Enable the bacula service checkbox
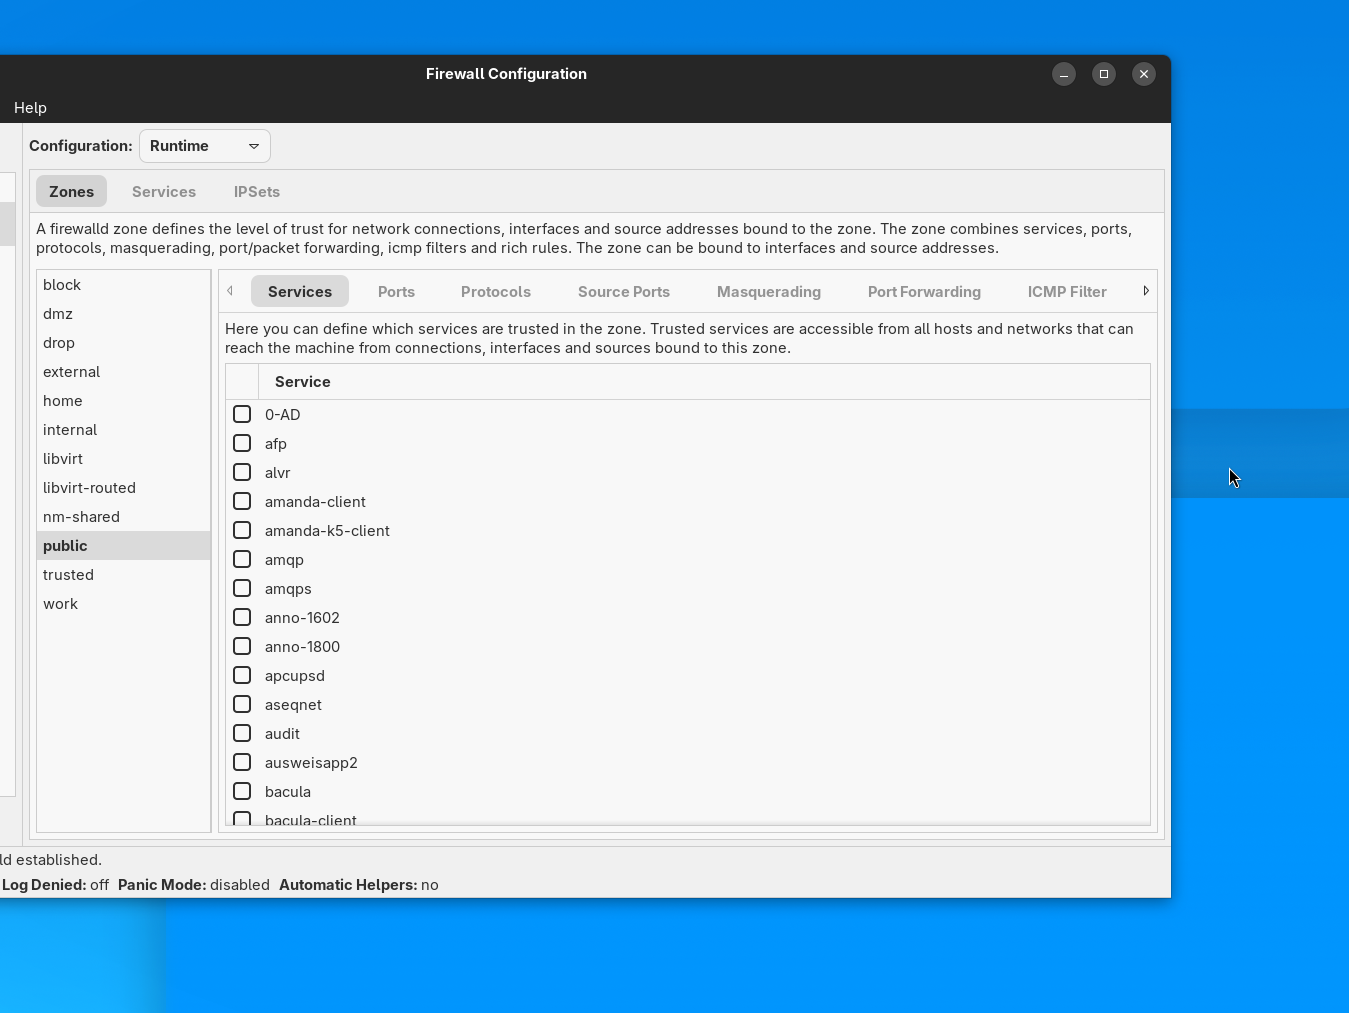 [242, 791]
